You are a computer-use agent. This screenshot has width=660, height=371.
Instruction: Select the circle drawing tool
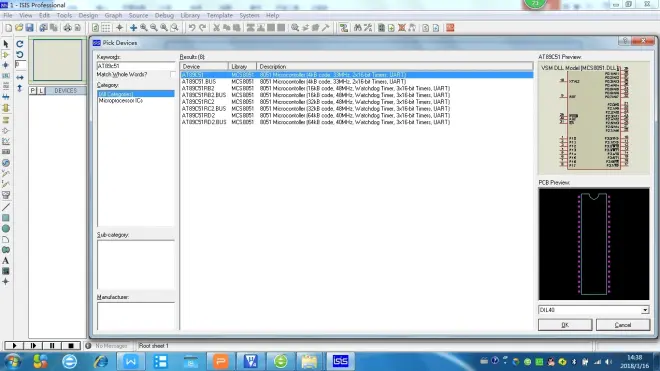tap(5, 229)
